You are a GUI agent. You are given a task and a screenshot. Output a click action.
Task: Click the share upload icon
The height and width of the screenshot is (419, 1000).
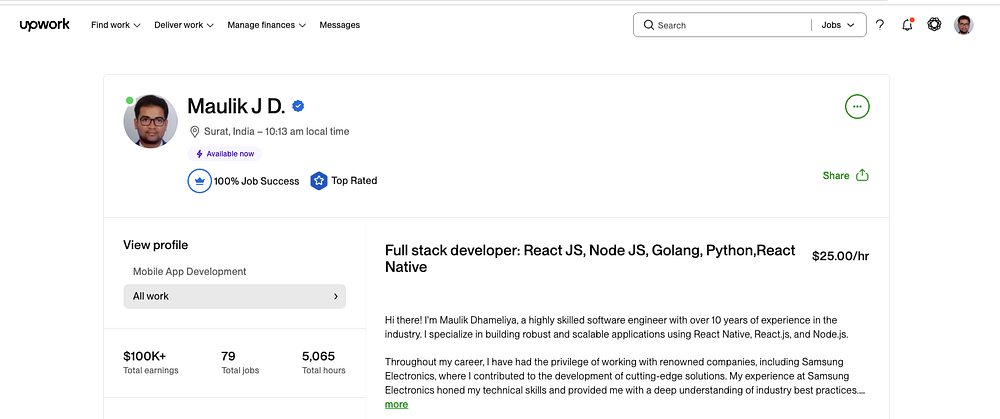tap(862, 175)
